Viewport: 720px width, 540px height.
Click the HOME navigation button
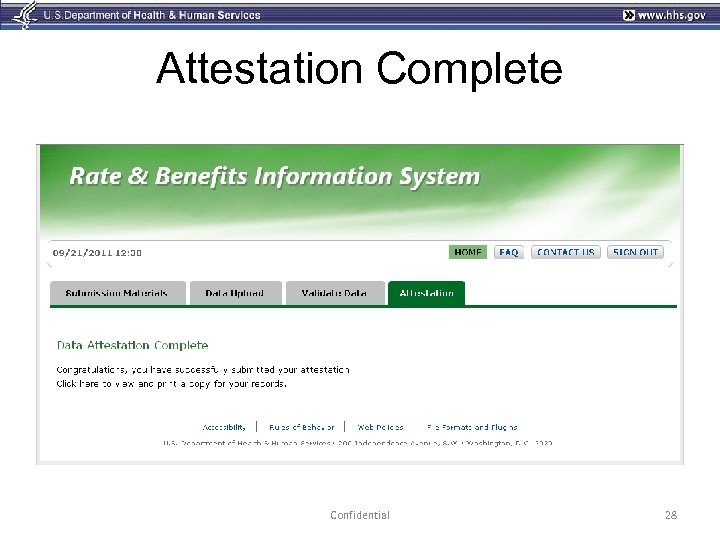[467, 252]
